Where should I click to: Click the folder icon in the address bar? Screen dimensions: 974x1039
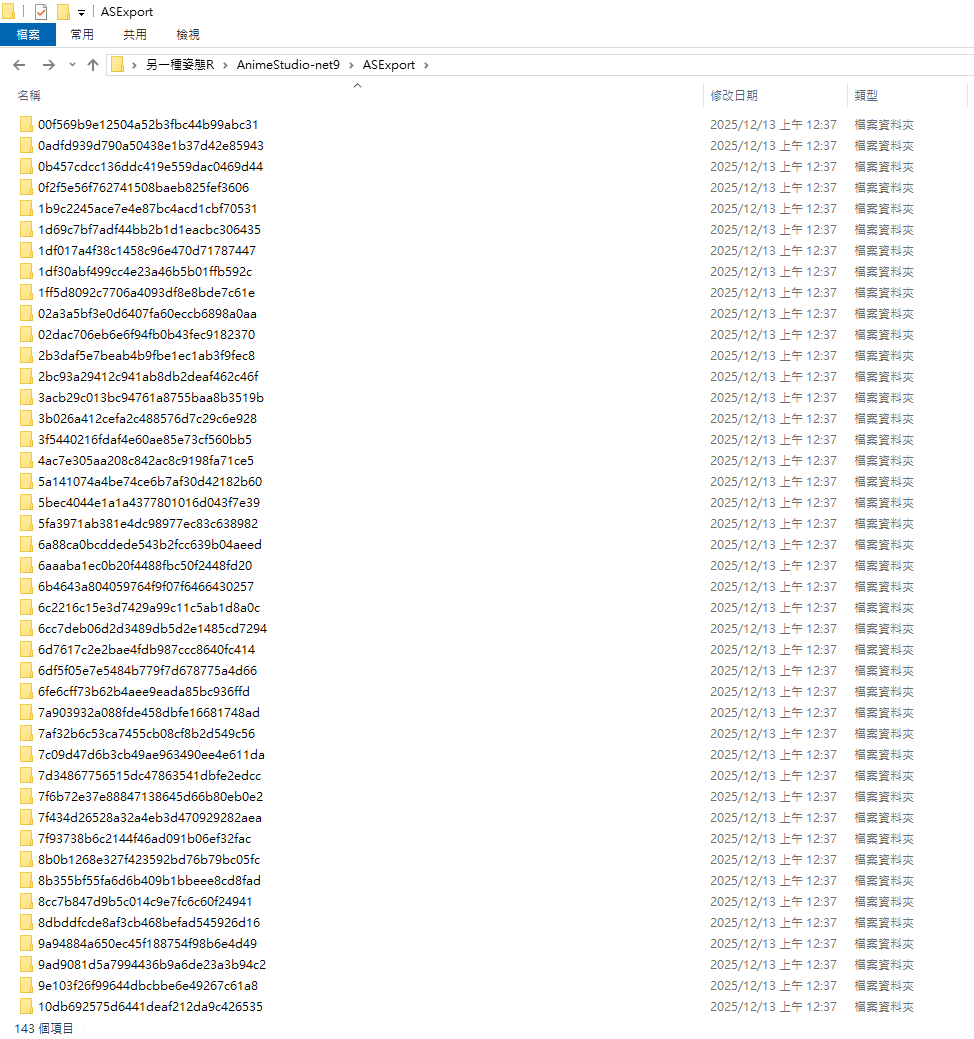tap(118, 65)
